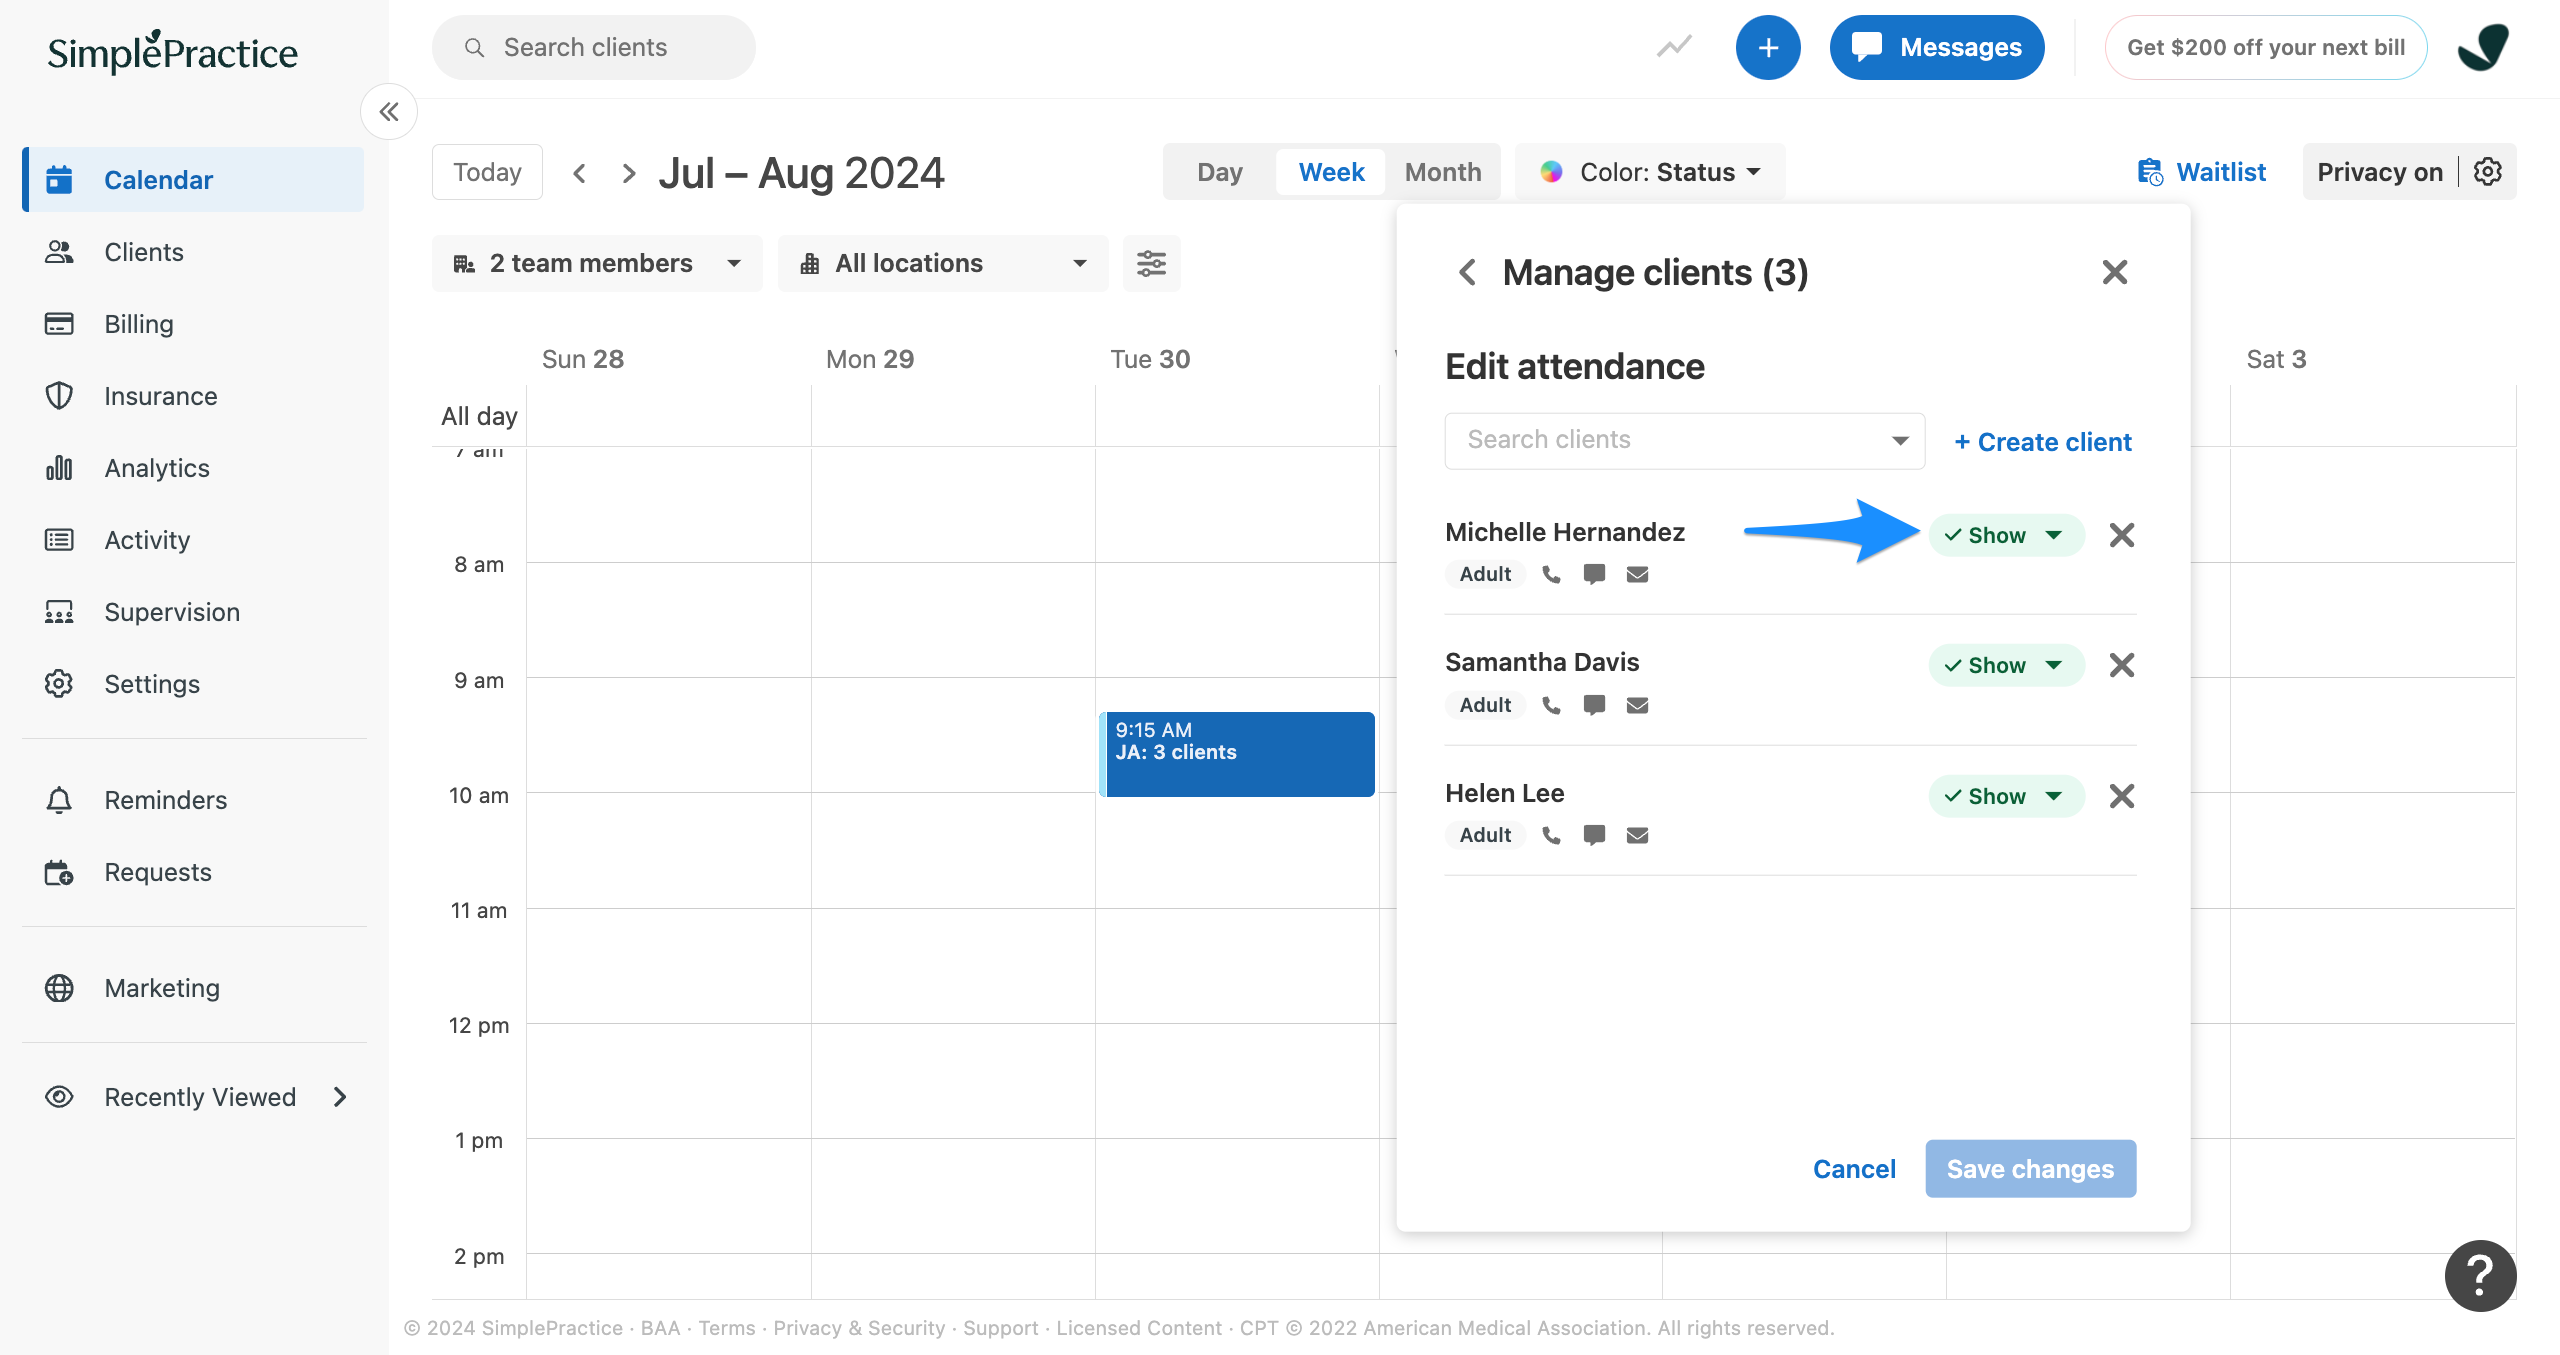This screenshot has height=1355, width=2560.
Task: Click the blue plus create button
Action: pyautogui.click(x=1768, y=47)
